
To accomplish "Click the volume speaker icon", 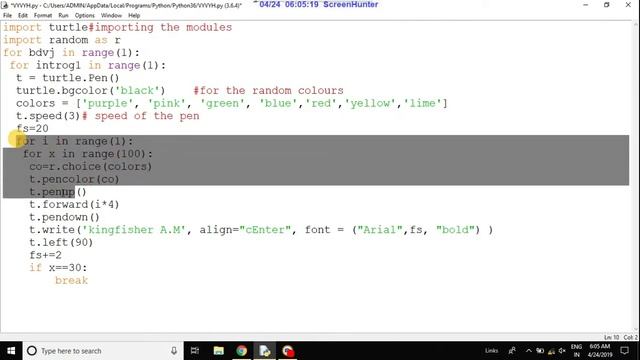I will coord(562,351).
